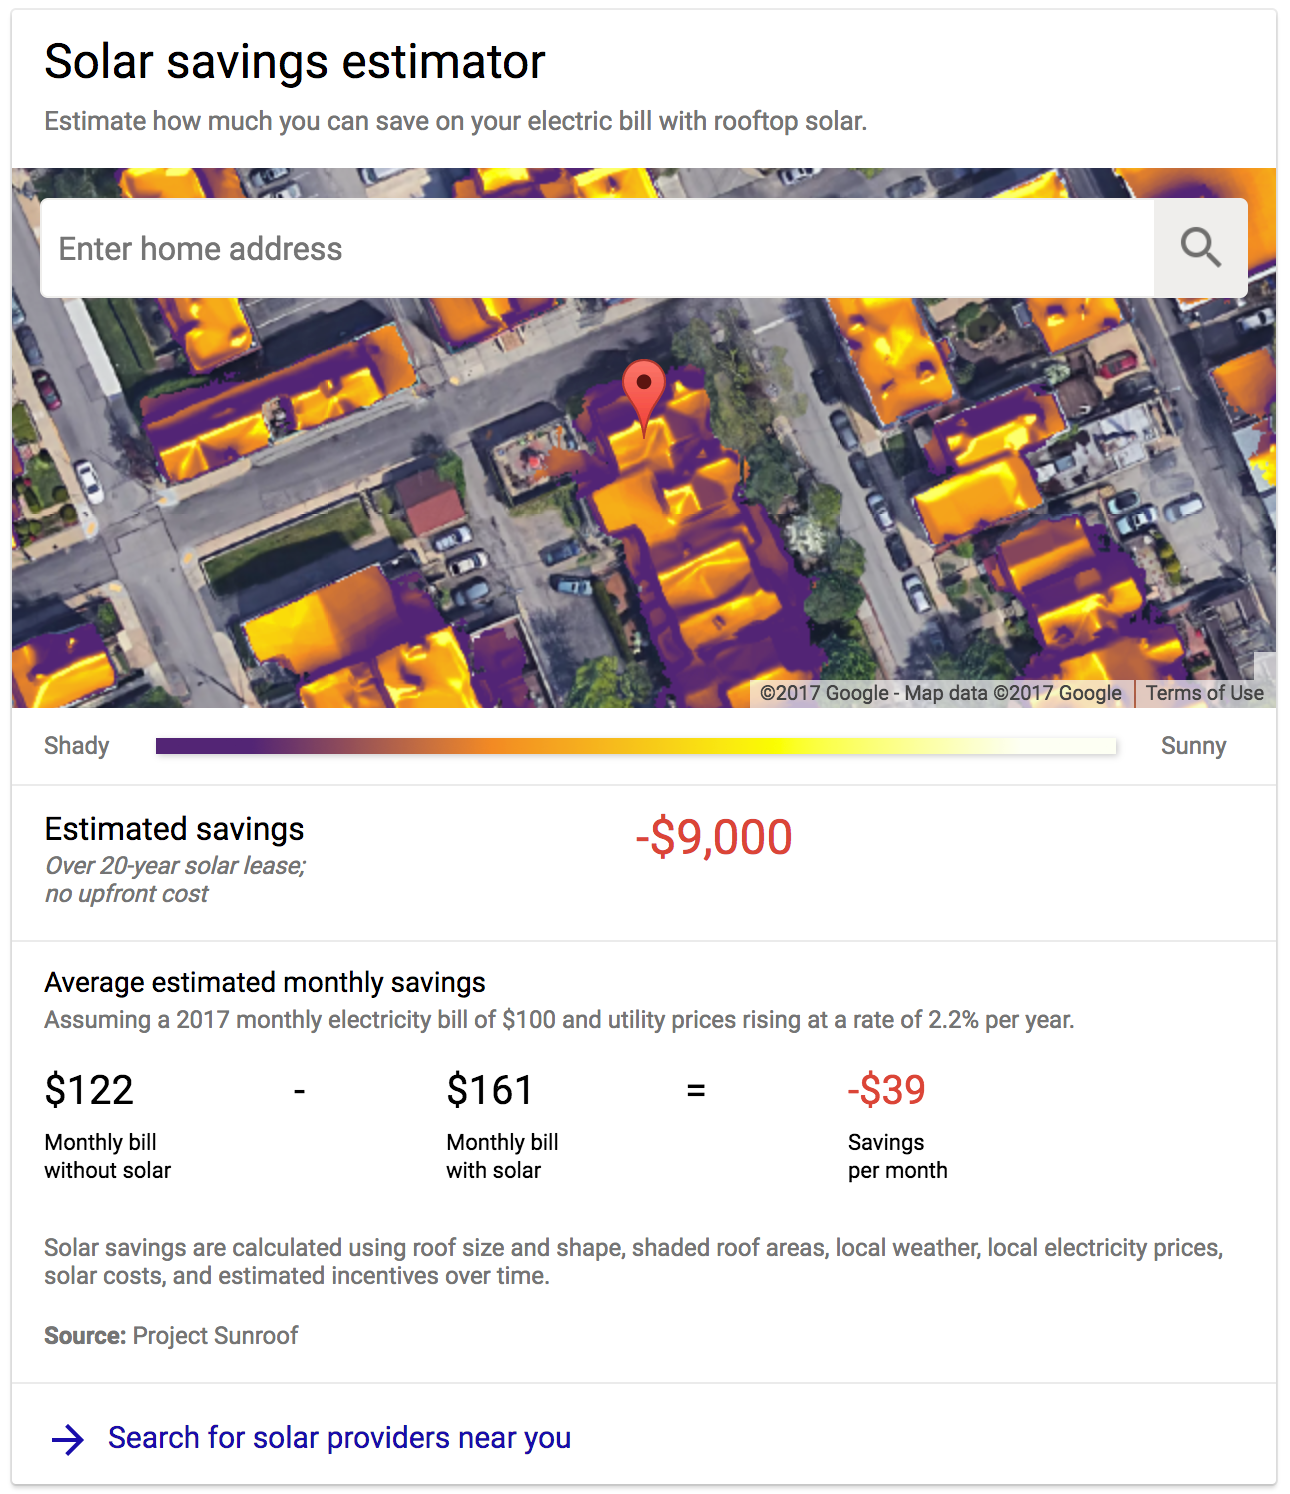
Task: Click the blue arrow icon beside the solar providers link
Action: (68, 1439)
